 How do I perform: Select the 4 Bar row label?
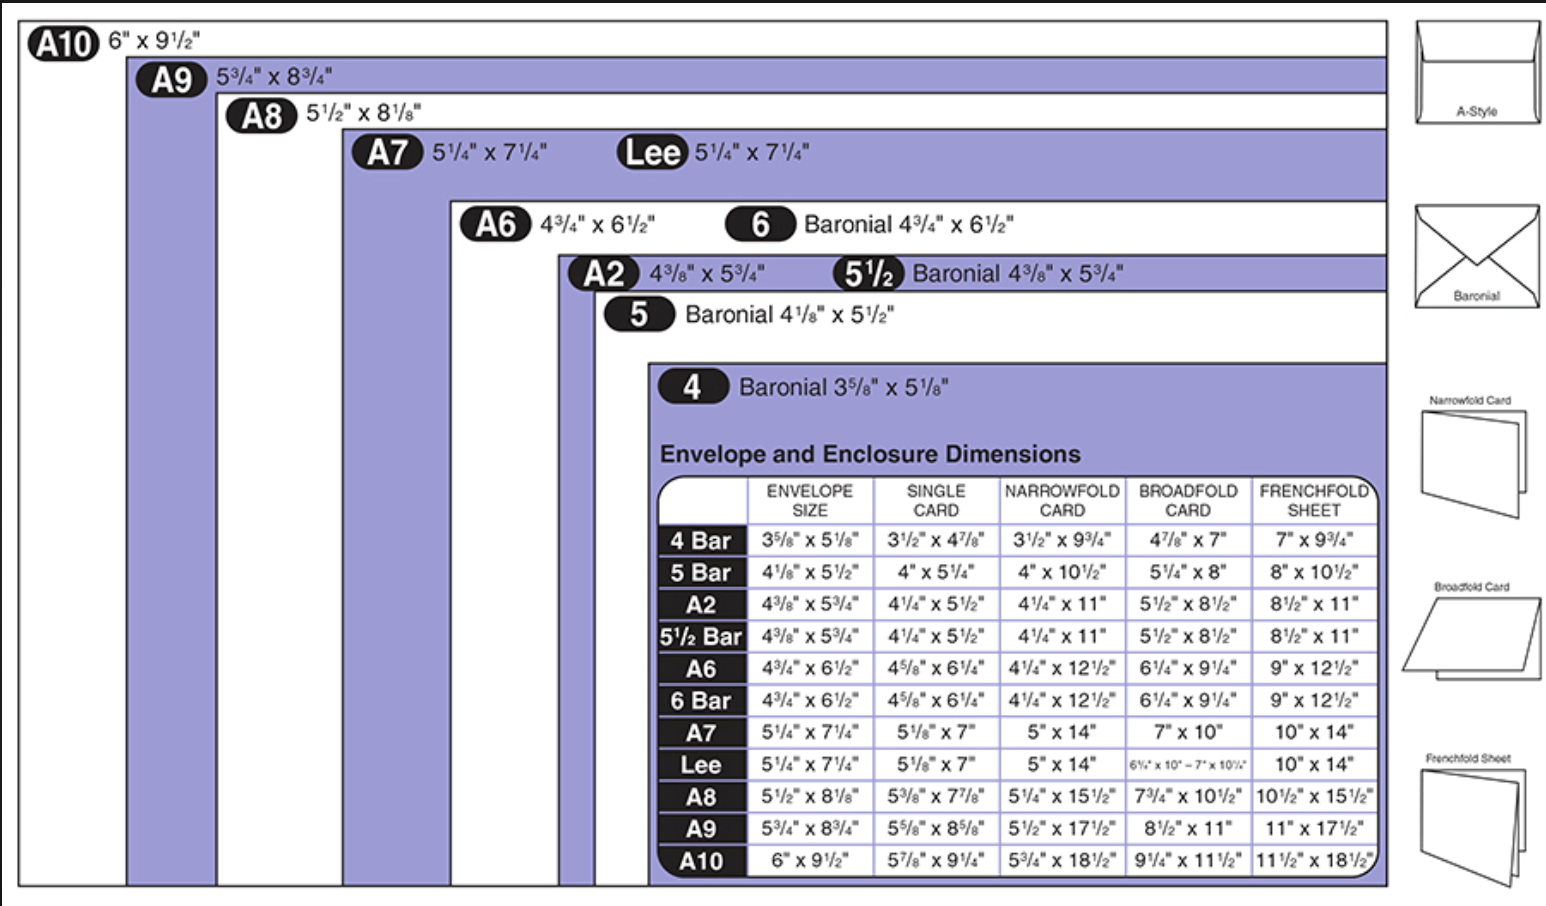pyautogui.click(x=702, y=541)
